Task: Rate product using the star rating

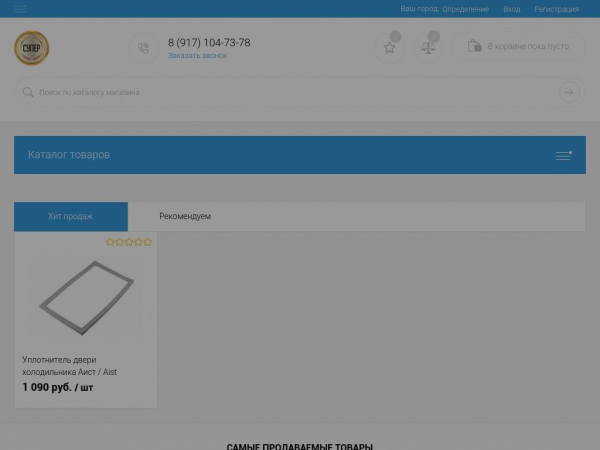Action: (129, 242)
